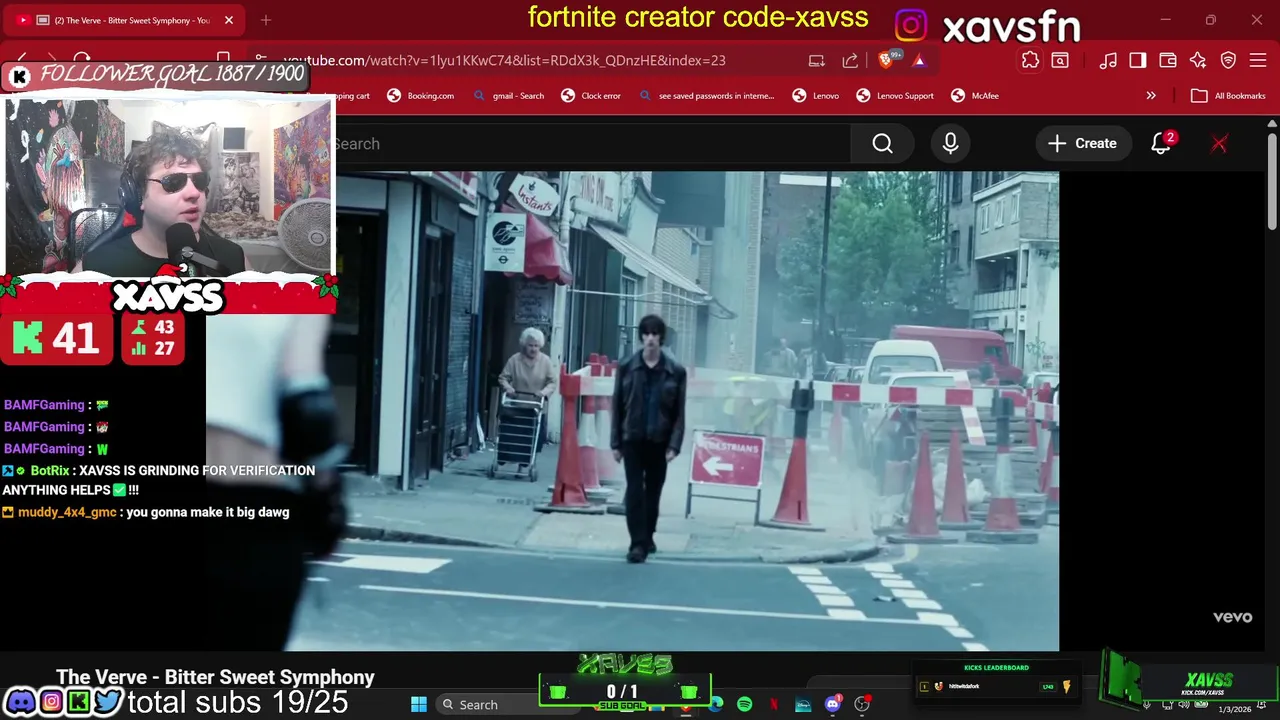Open YouTube notifications bell
This screenshot has width=1280, height=720.
[1161, 143]
